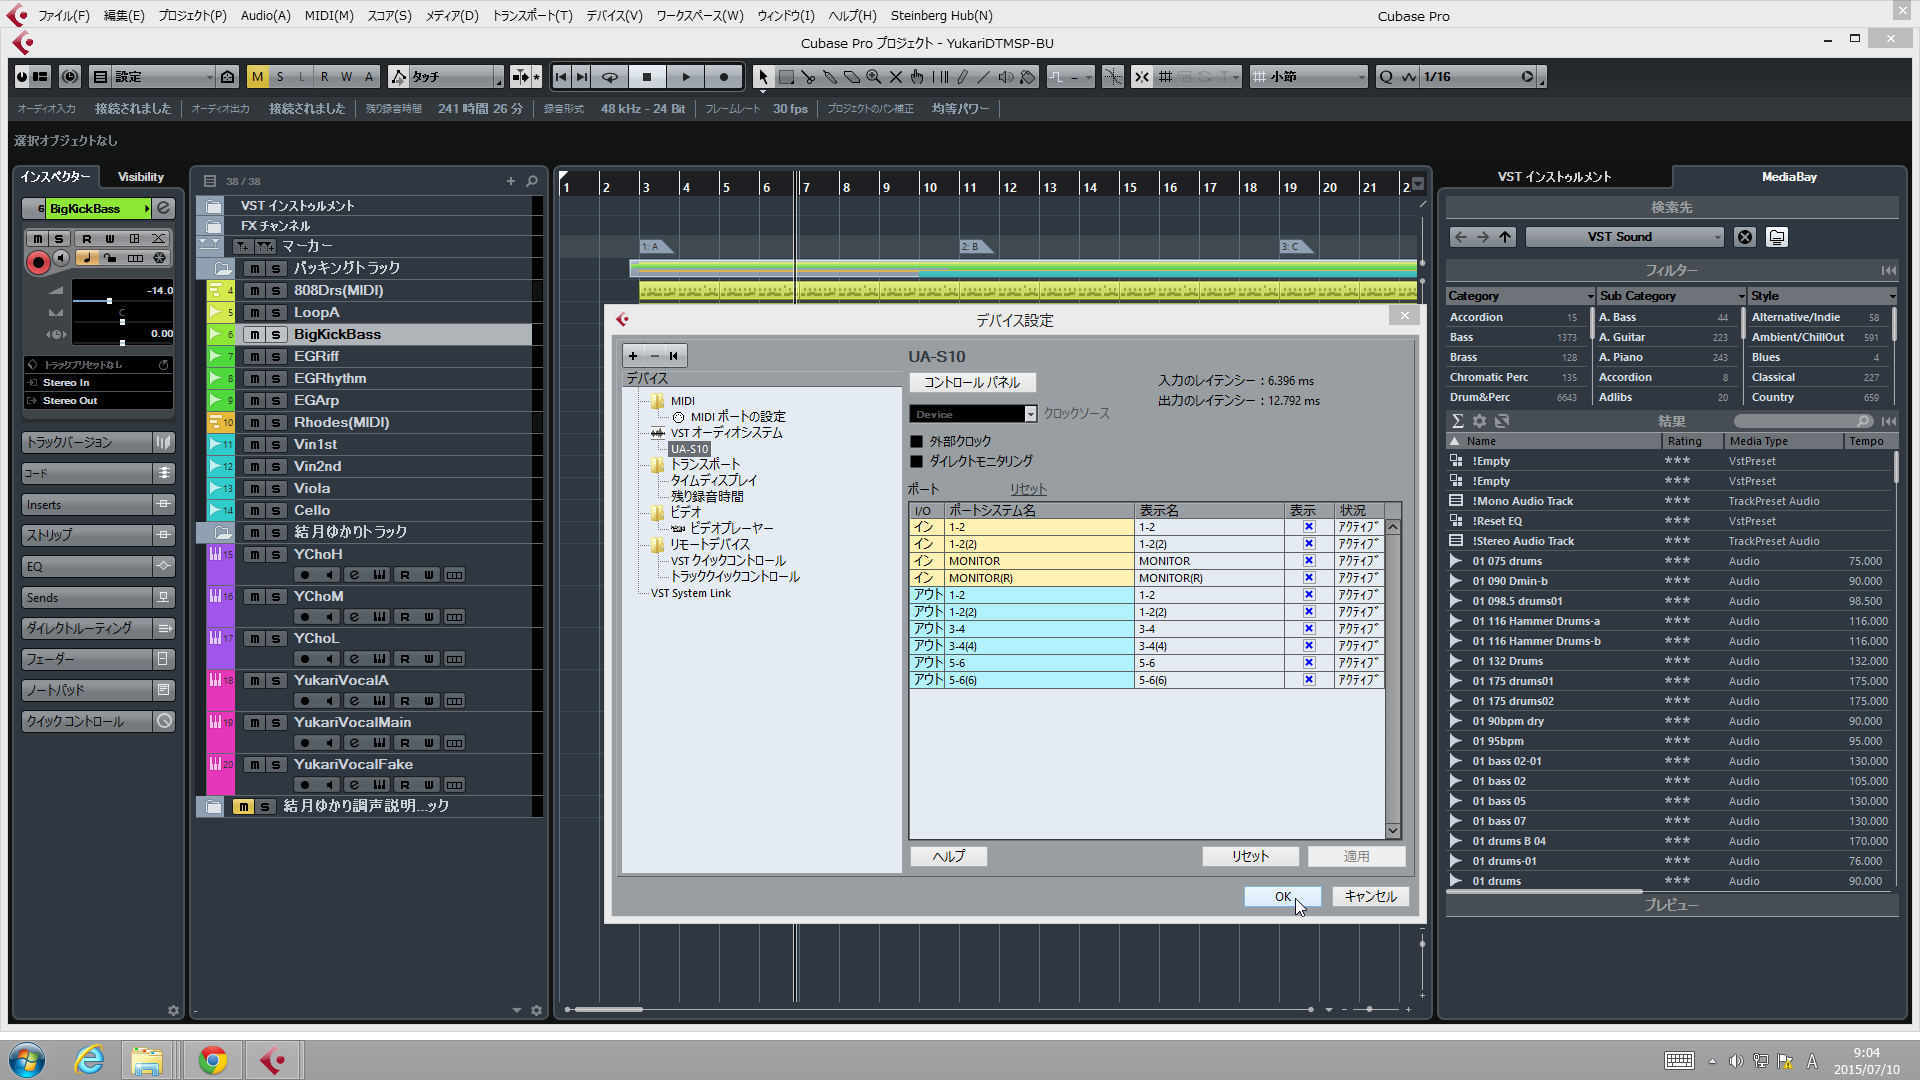The image size is (1920, 1080).
Task: Select the Draw pencil tool
Action: (x=962, y=77)
